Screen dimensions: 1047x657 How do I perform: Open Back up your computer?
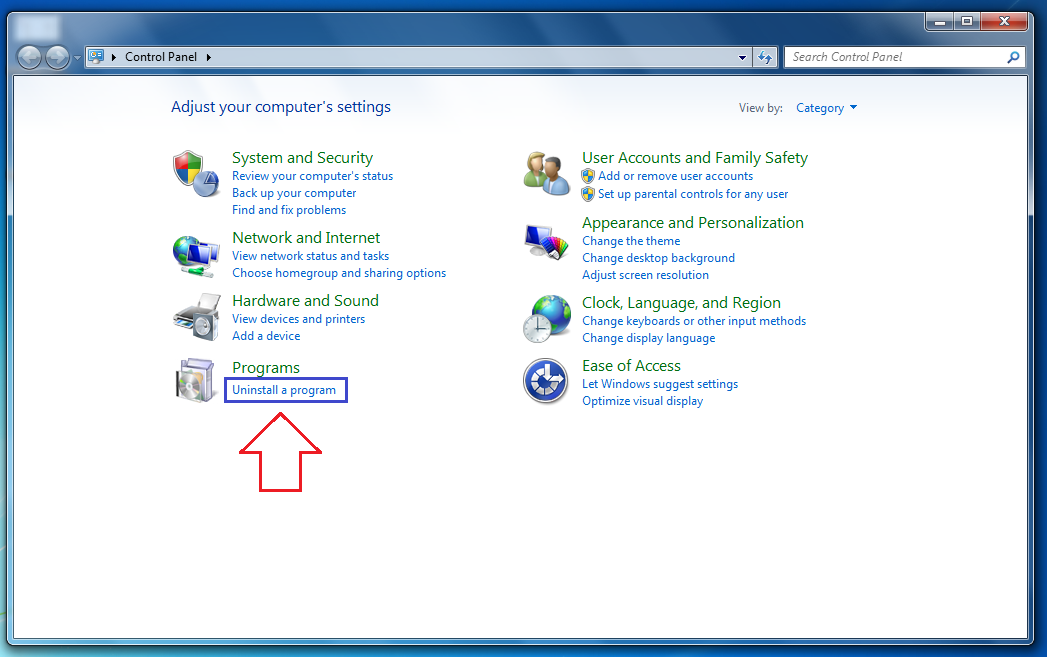[x=294, y=193]
